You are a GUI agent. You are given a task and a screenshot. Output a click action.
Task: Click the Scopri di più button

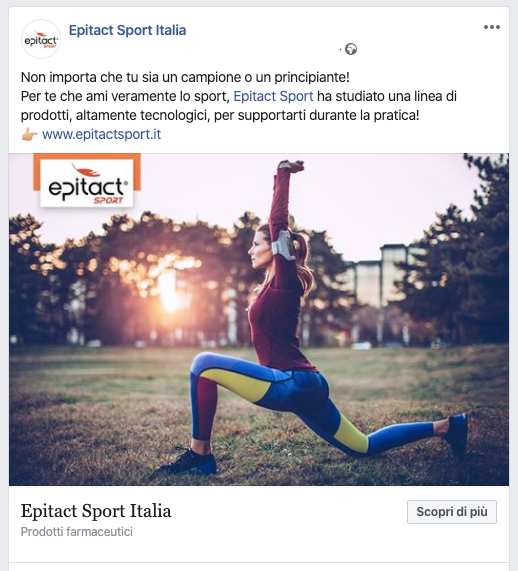pyautogui.click(x=452, y=512)
